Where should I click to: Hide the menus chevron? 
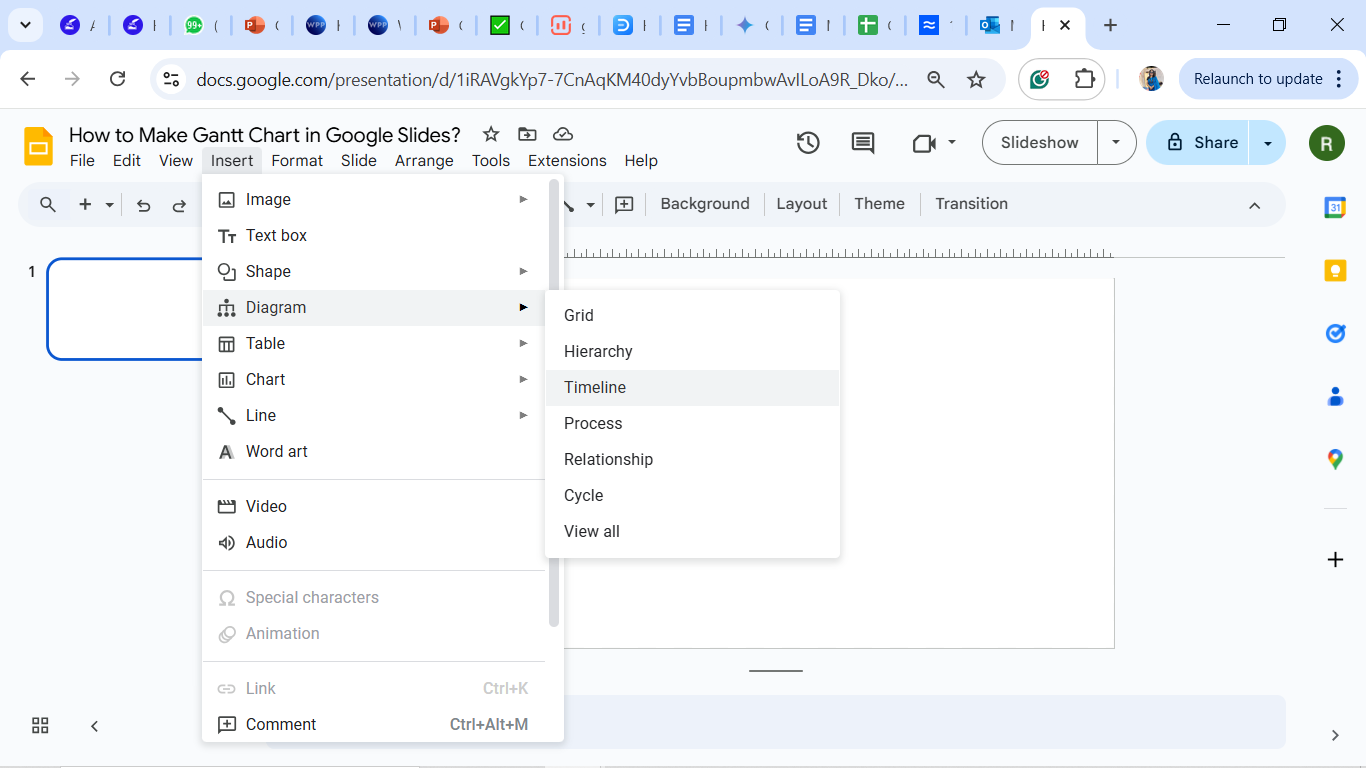(x=1254, y=205)
